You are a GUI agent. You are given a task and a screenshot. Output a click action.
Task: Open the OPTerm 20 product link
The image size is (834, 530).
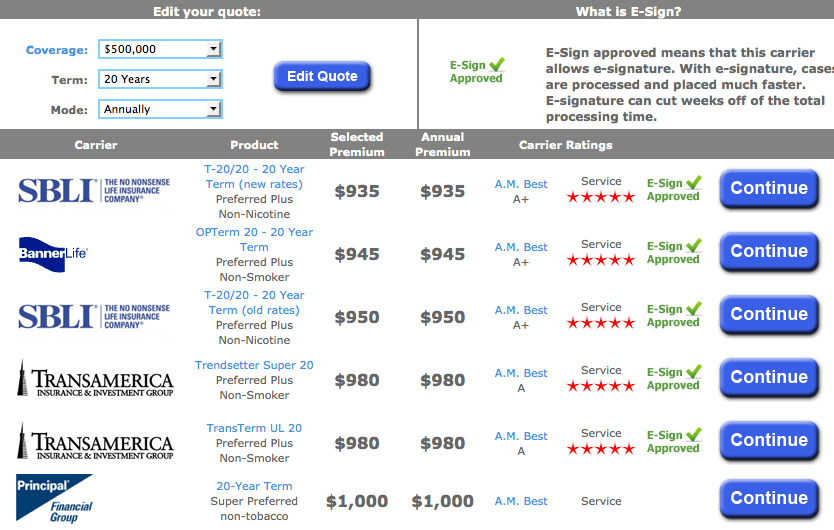click(x=254, y=239)
